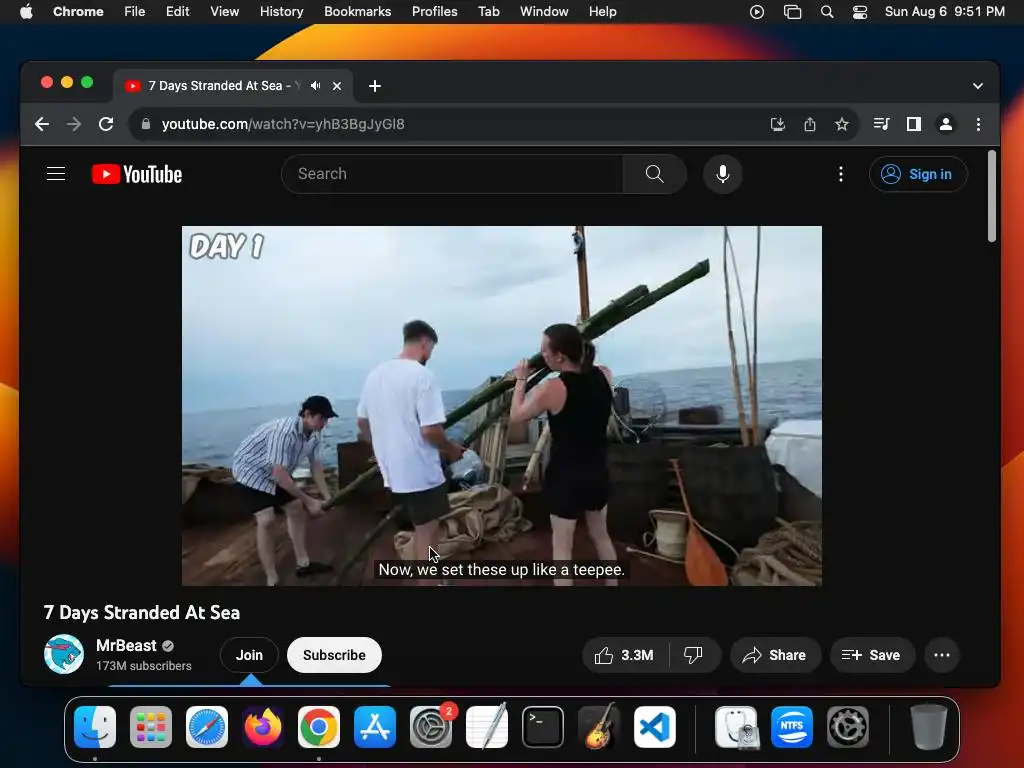This screenshot has width=1024, height=768.
Task: Open a new tab
Action: point(375,86)
